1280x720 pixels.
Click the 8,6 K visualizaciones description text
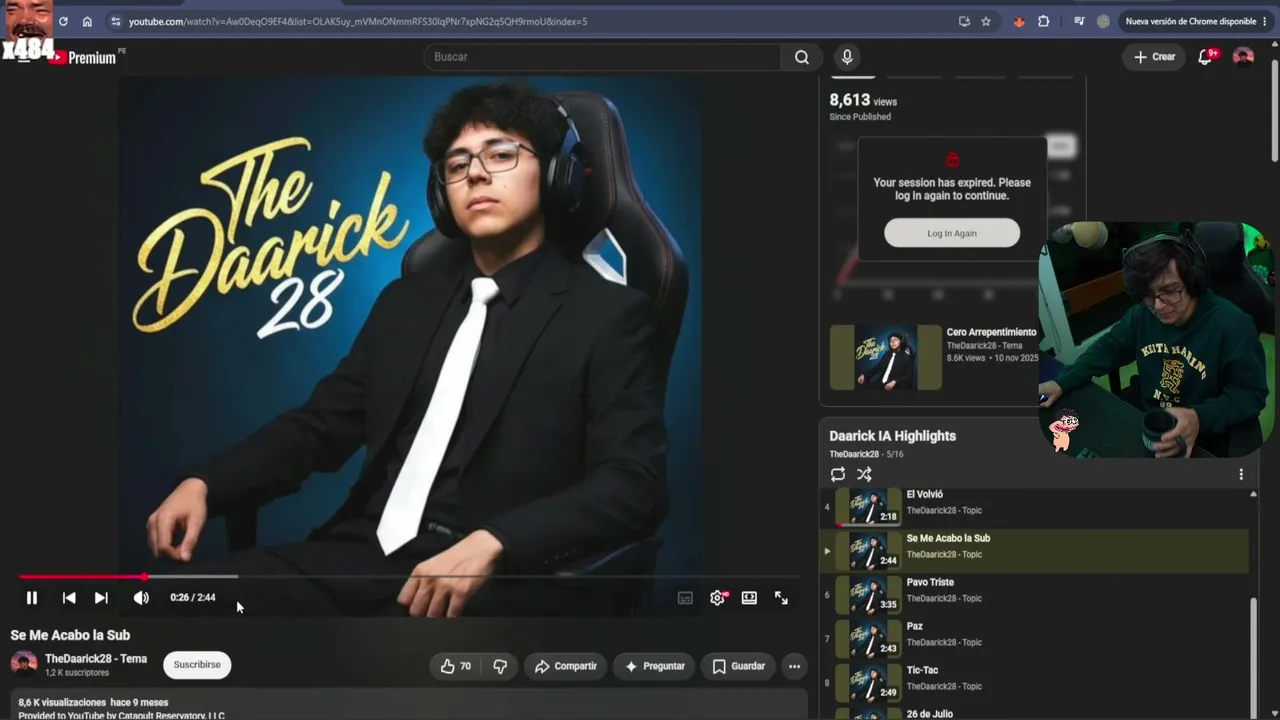coord(93,703)
